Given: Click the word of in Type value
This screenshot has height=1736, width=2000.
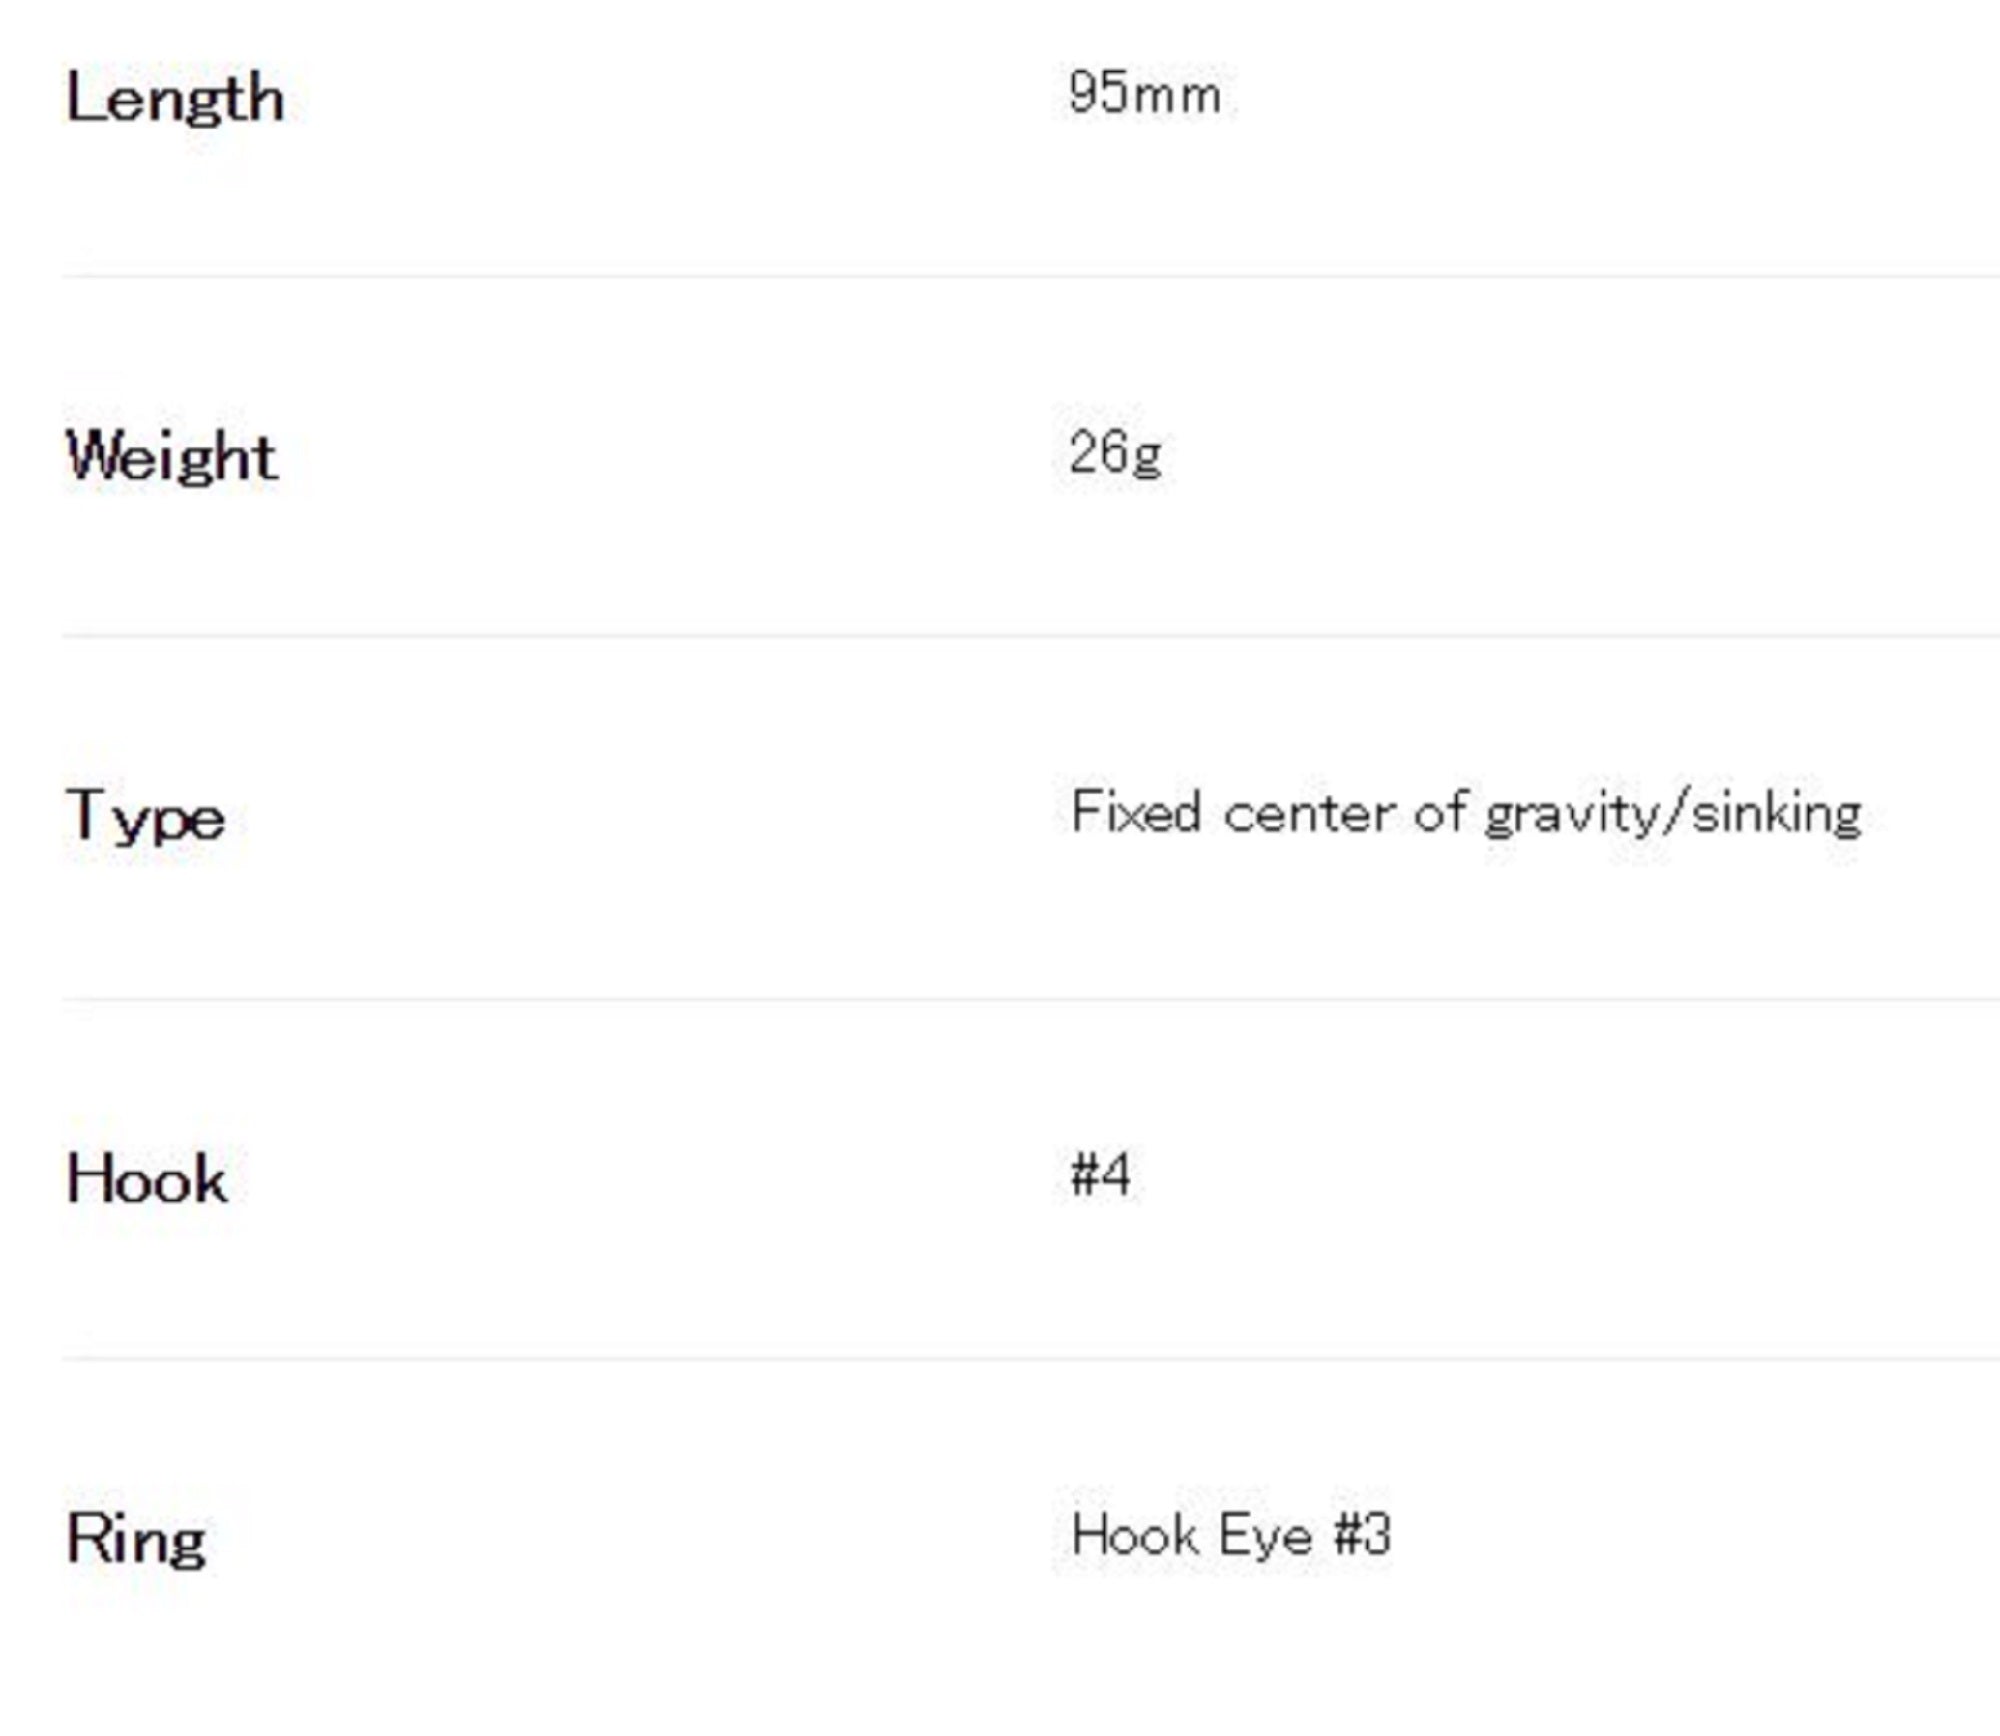Looking at the screenshot, I should tap(1440, 812).
